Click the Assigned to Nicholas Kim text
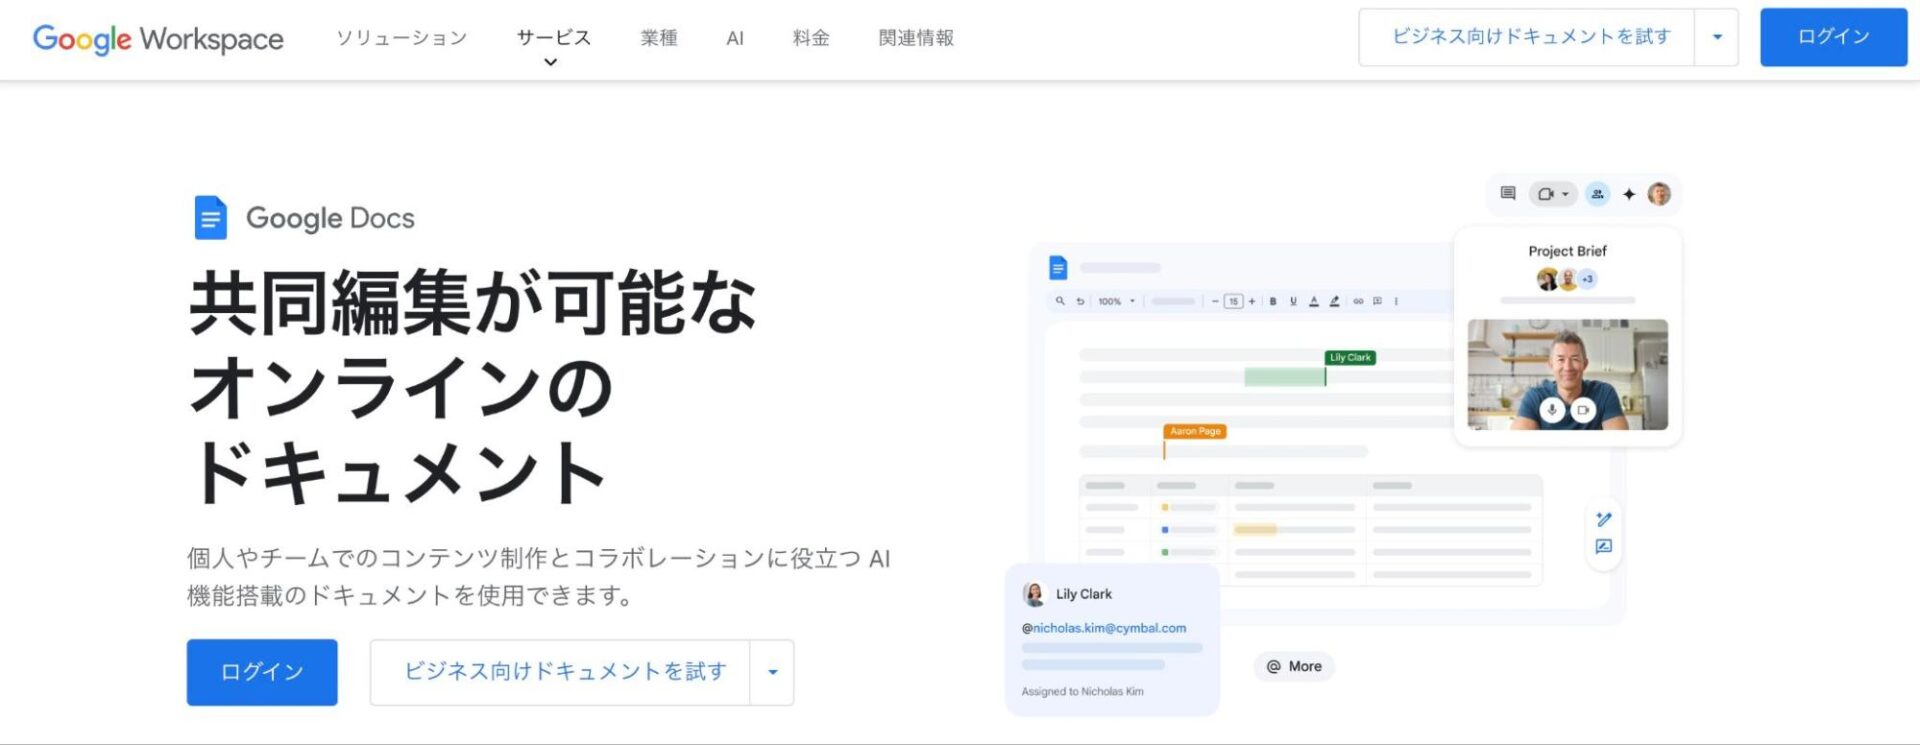This screenshot has height=745, width=1920. pyautogui.click(x=1083, y=691)
